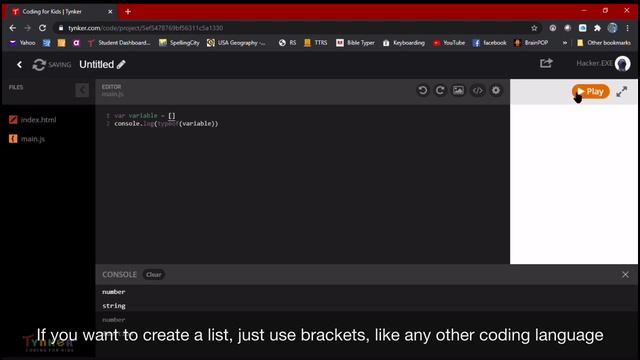Screen dimensions: 640x360
Task: Open a new browser tab
Action: click(x=128, y=12)
